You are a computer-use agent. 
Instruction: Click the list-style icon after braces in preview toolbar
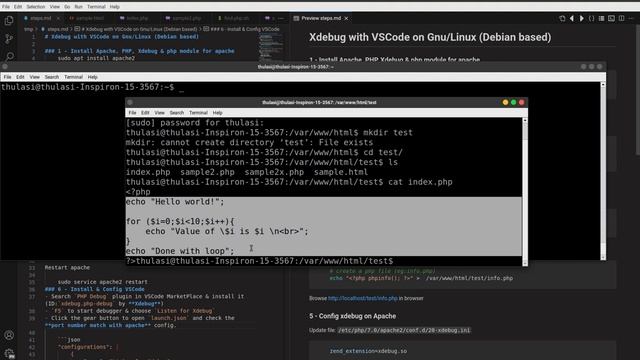(x=601, y=18)
